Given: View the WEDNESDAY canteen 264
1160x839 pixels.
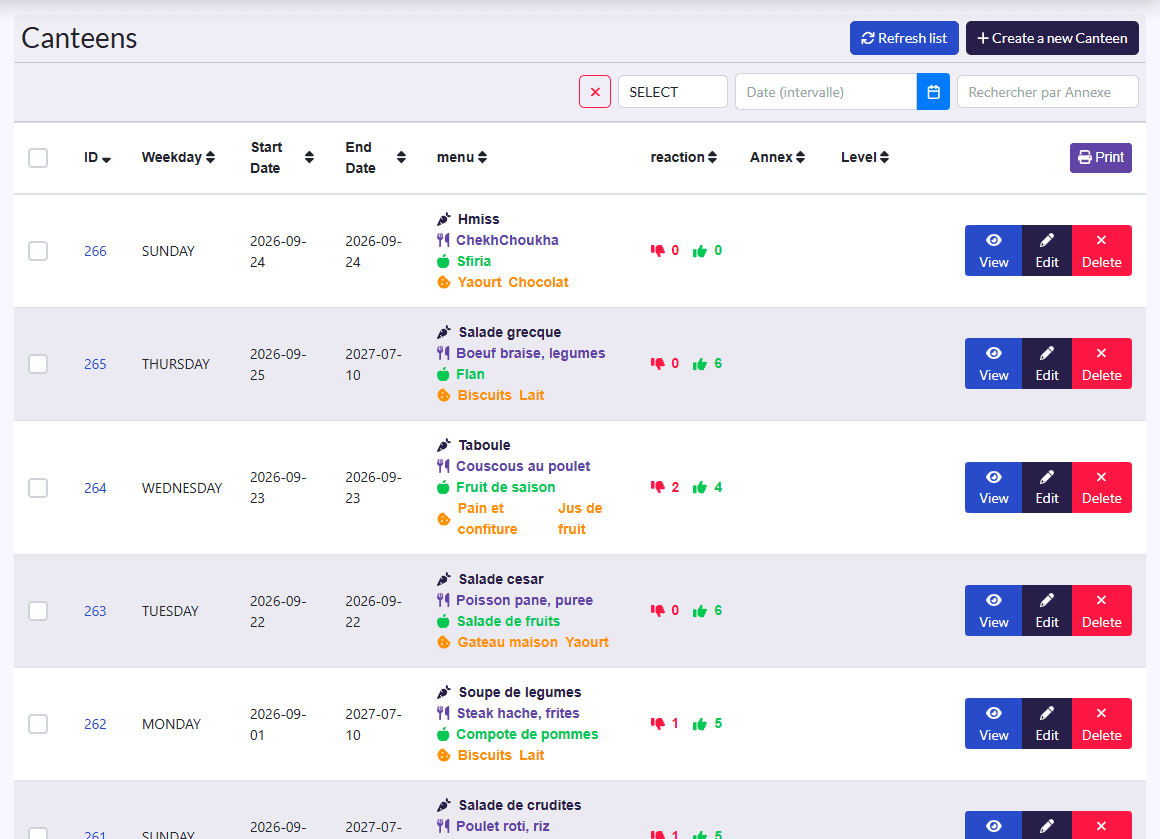Looking at the screenshot, I should point(994,488).
